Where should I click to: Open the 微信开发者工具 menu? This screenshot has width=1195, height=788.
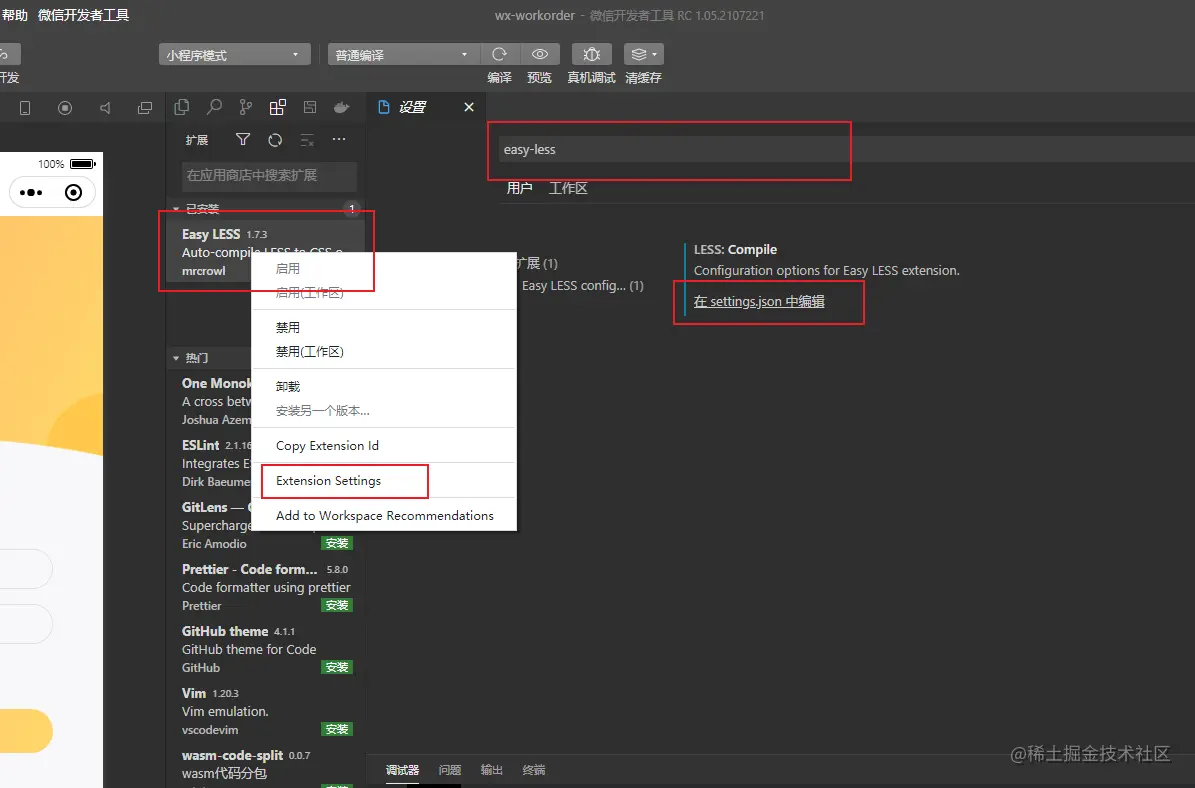coord(84,15)
